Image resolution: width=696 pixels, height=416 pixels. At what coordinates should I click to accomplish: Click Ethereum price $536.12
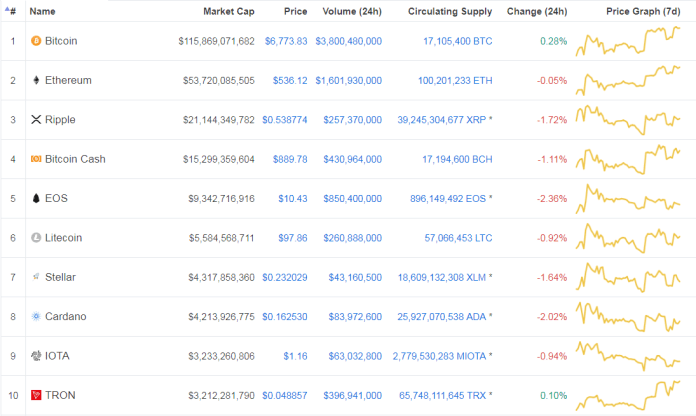(290, 80)
